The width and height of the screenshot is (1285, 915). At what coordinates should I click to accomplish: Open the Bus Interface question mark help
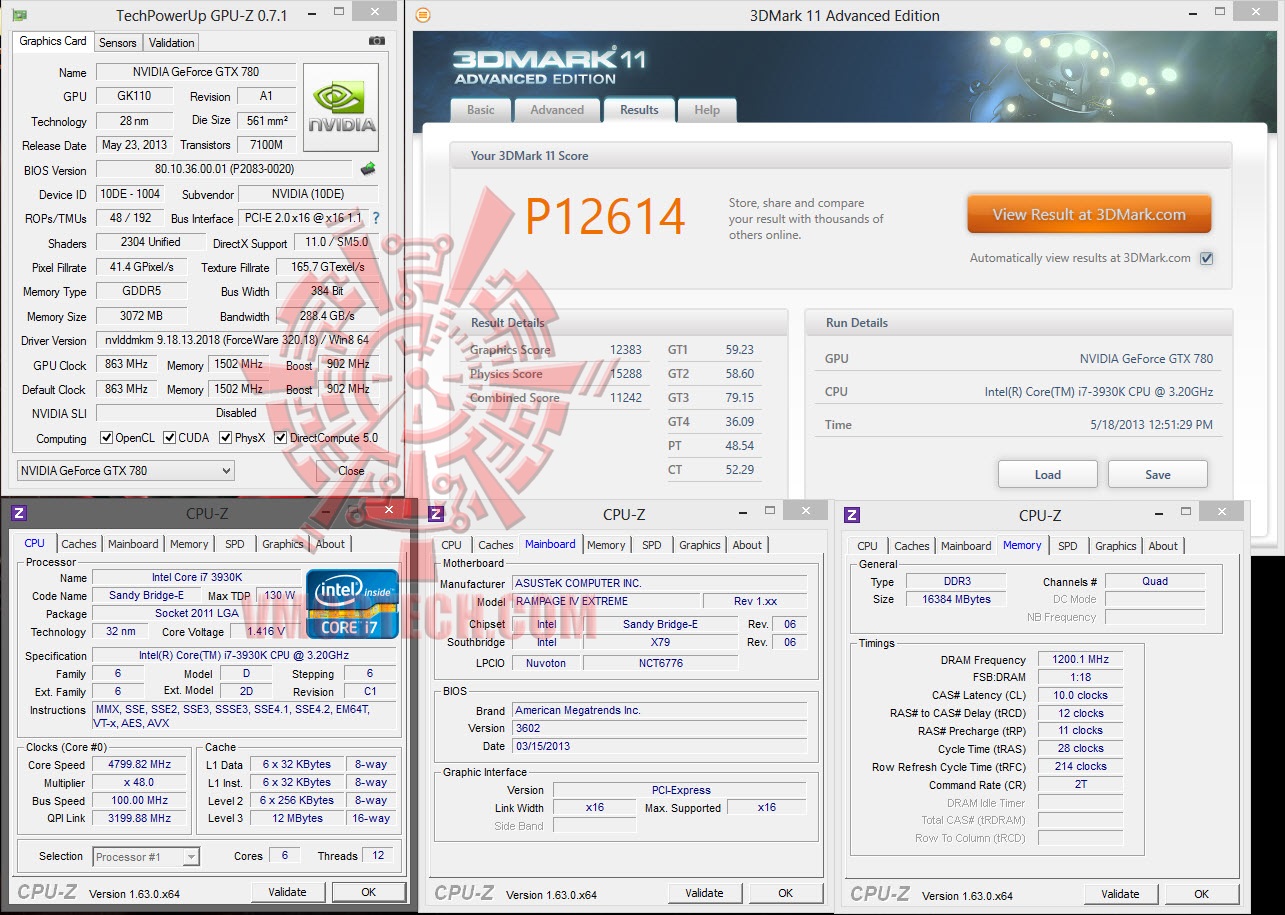(x=376, y=218)
